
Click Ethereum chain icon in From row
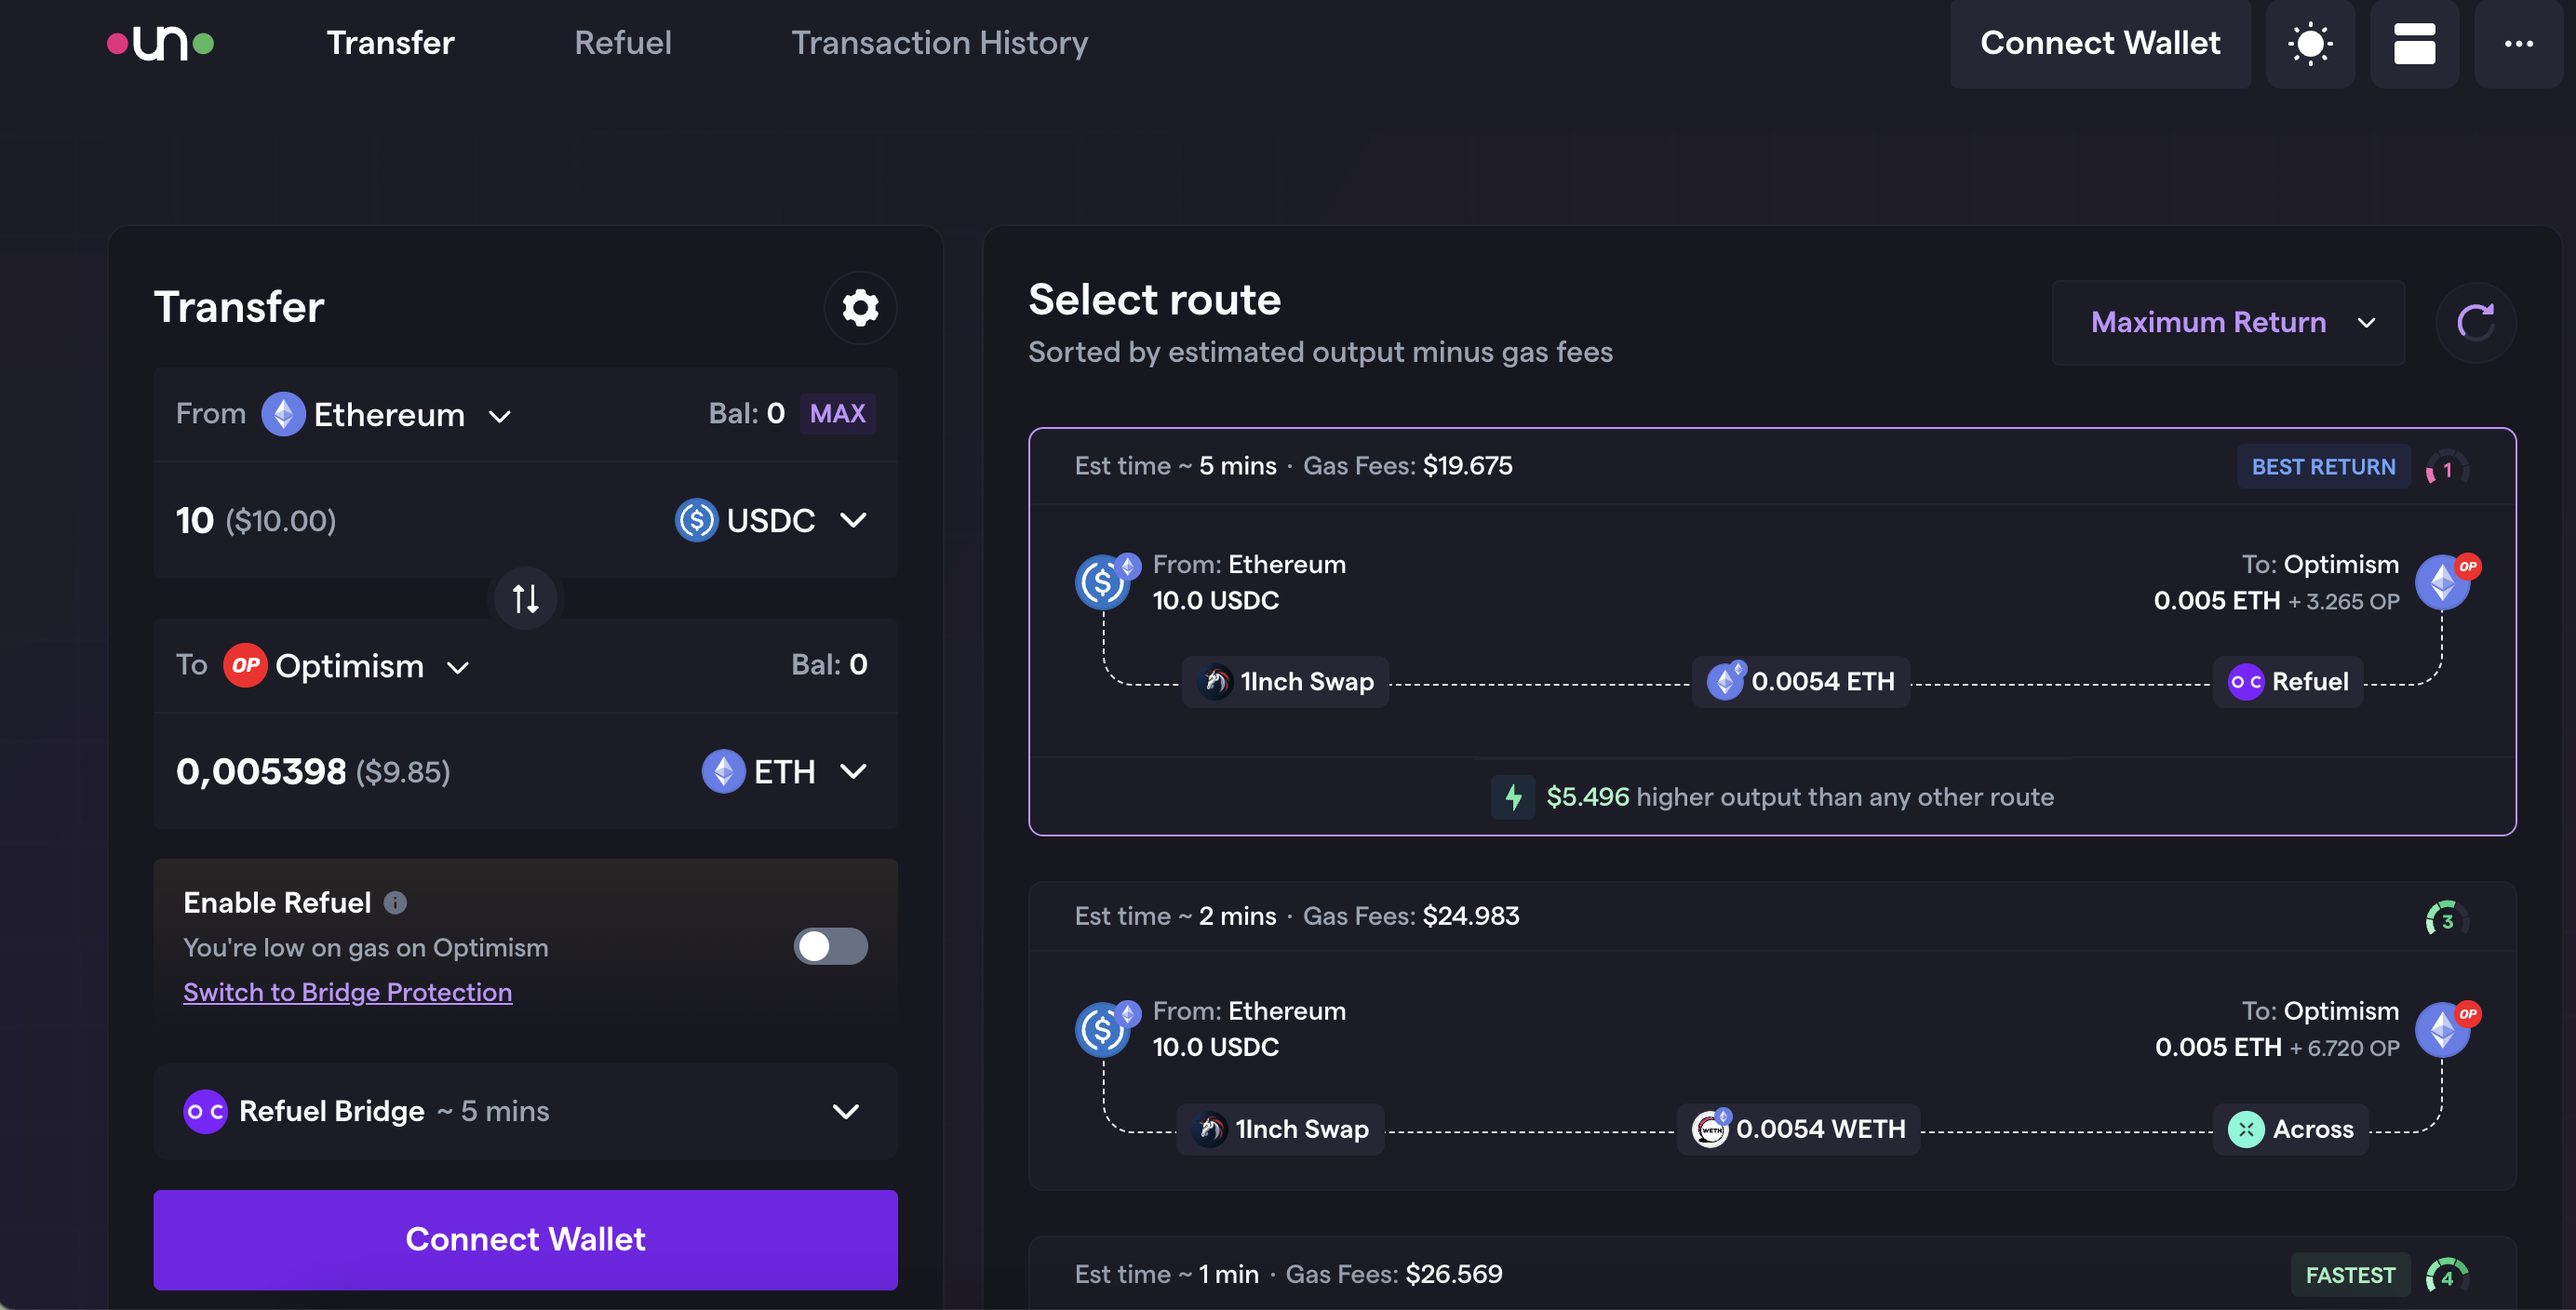[283, 414]
